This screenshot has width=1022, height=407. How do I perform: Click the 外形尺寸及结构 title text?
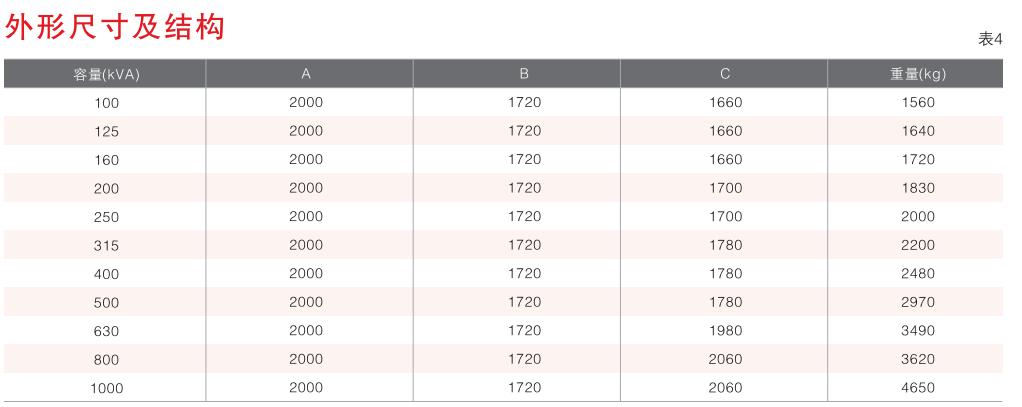[116, 27]
